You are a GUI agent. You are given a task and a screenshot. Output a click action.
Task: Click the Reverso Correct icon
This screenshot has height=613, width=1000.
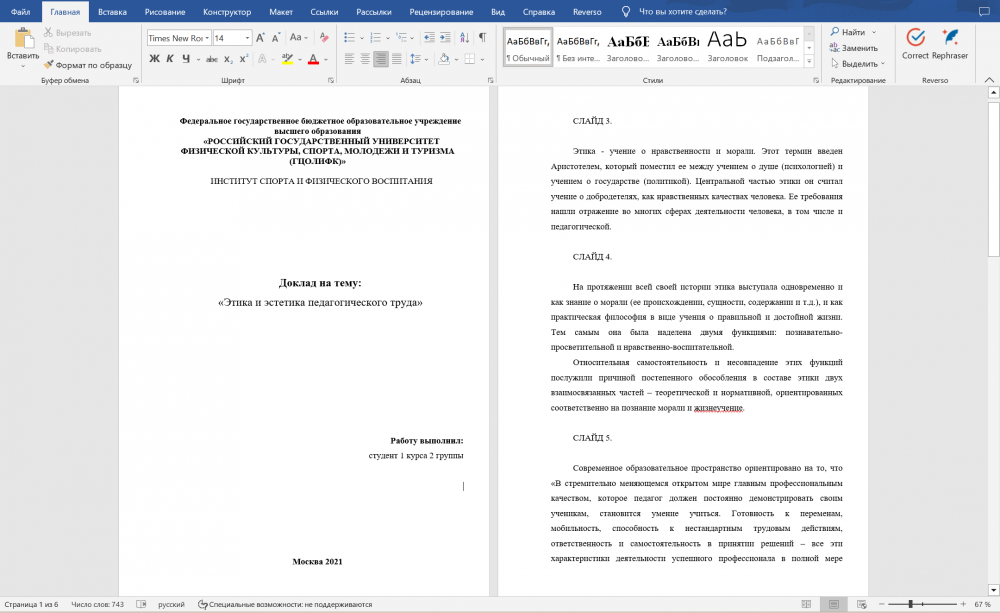[x=915, y=44]
